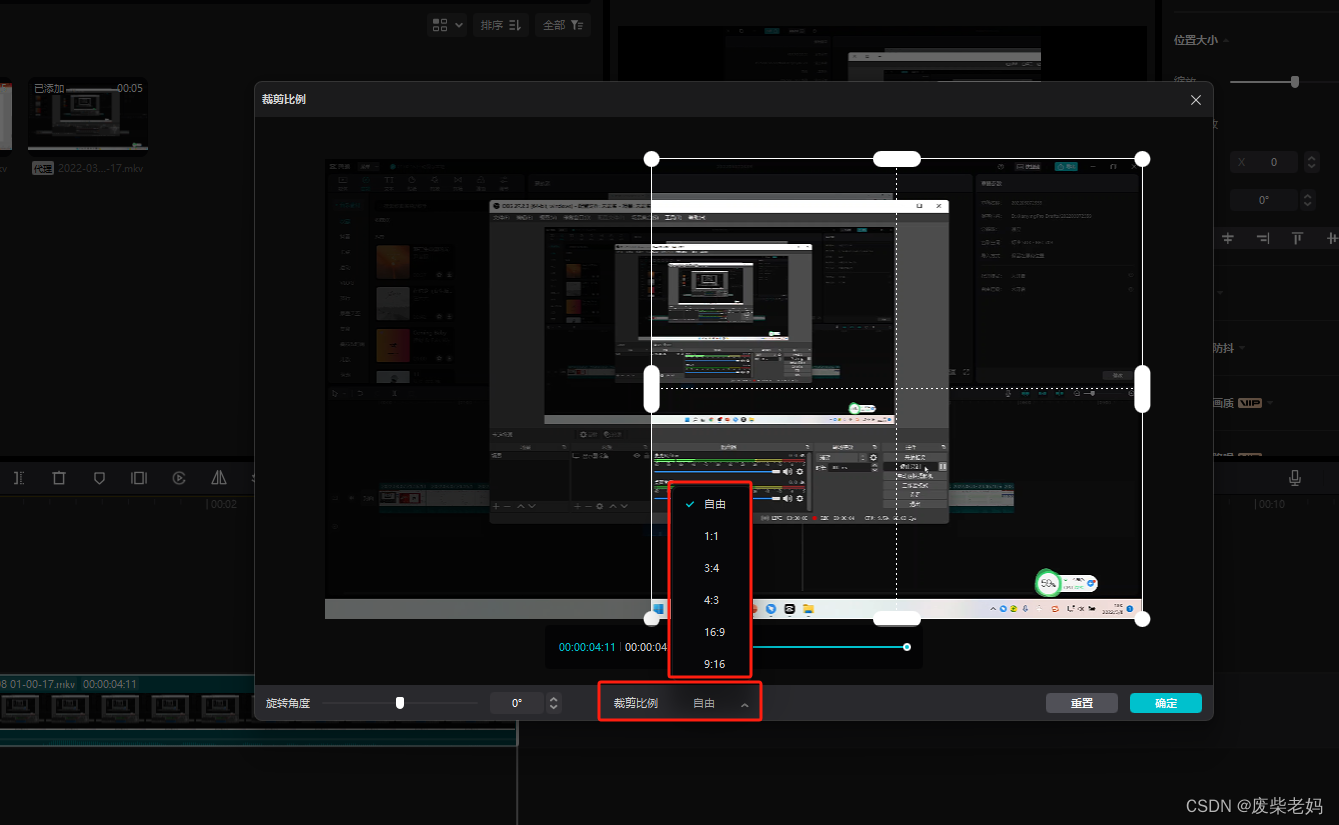This screenshot has width=1339, height=825.
Task: Click the right panel 0° rotation input field
Action: 1264,200
